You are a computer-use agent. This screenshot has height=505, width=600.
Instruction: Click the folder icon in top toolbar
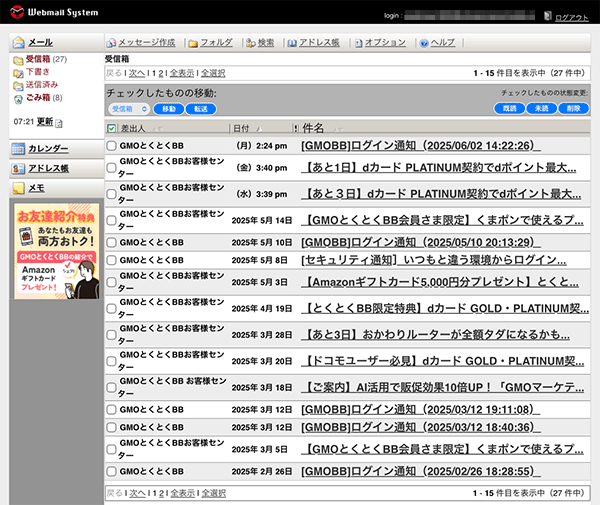(x=193, y=43)
